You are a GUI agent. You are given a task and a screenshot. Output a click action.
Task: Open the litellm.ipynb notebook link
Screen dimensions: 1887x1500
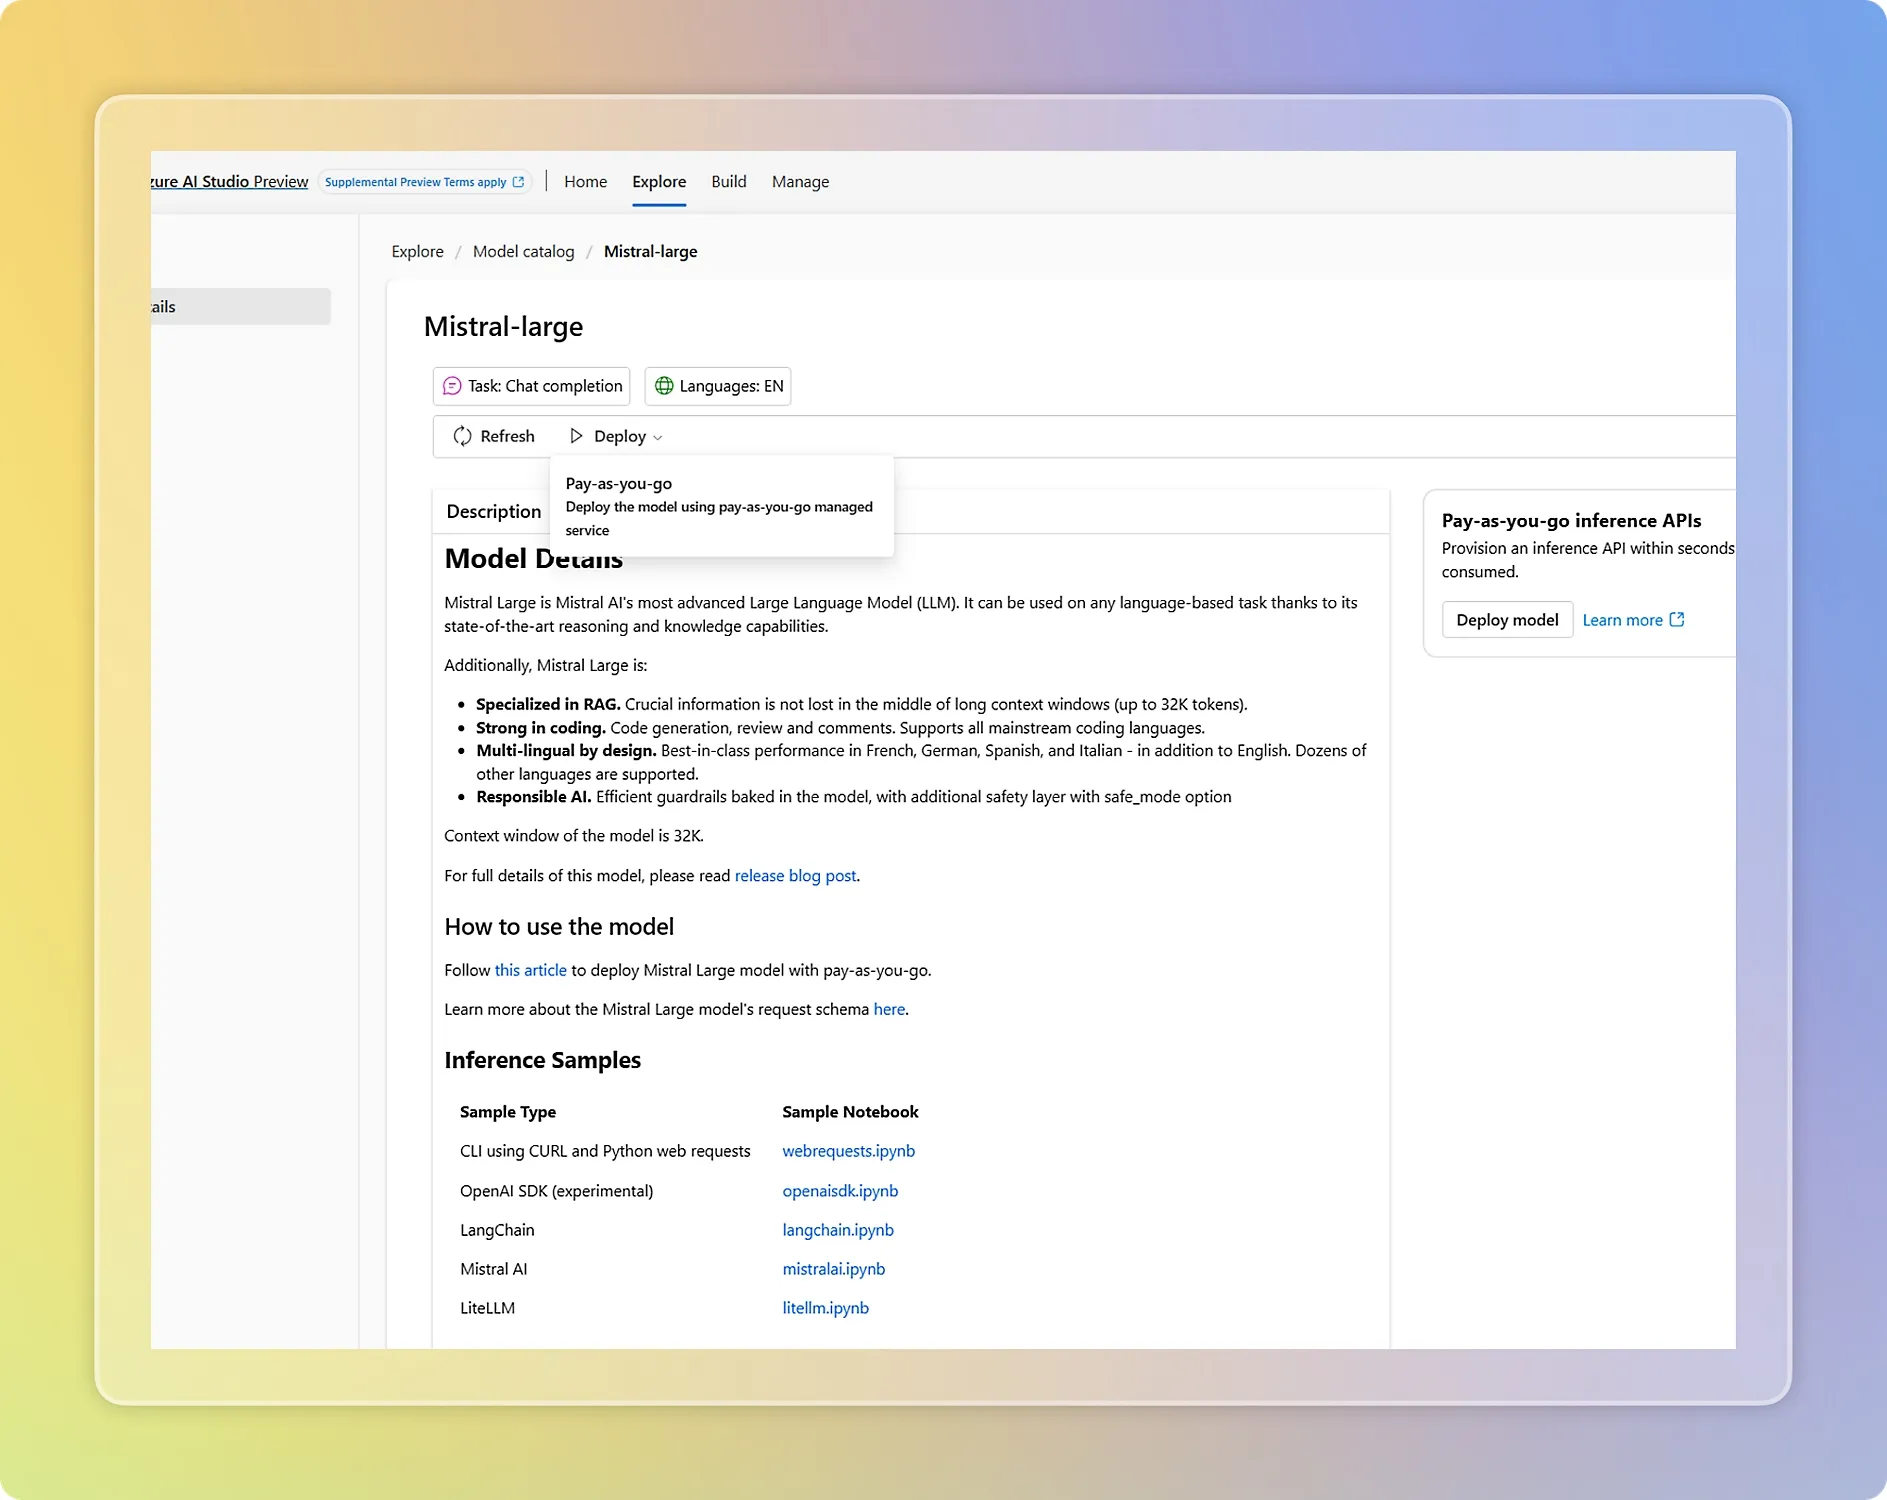tap(825, 1308)
